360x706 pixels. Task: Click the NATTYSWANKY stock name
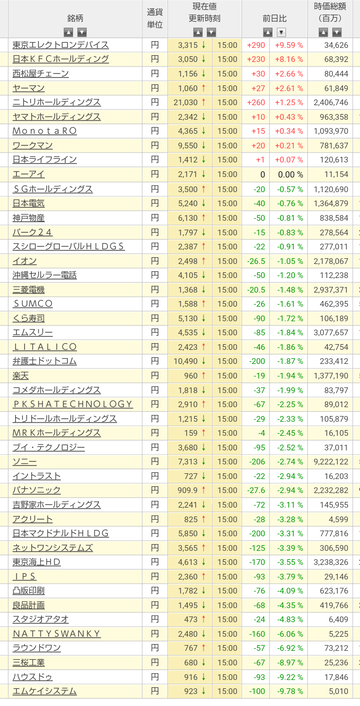tap(56, 634)
